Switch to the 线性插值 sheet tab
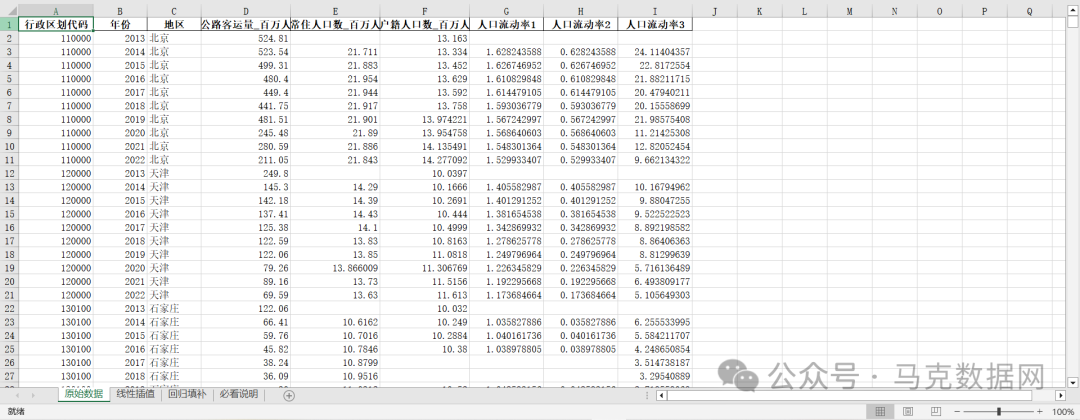This screenshot has height=420, width=1080. click(136, 395)
